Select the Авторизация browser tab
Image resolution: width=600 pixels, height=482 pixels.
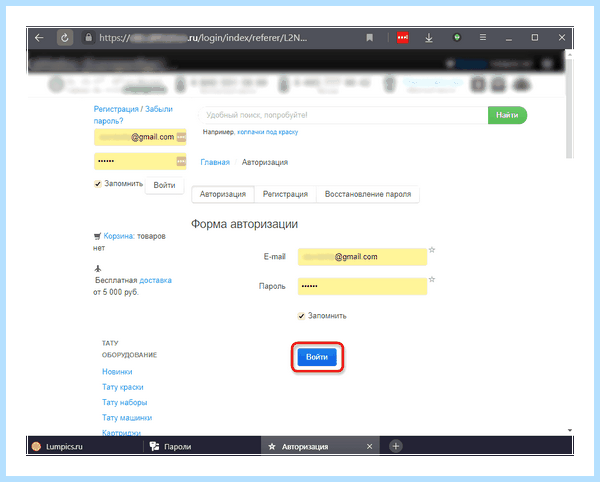pos(320,446)
